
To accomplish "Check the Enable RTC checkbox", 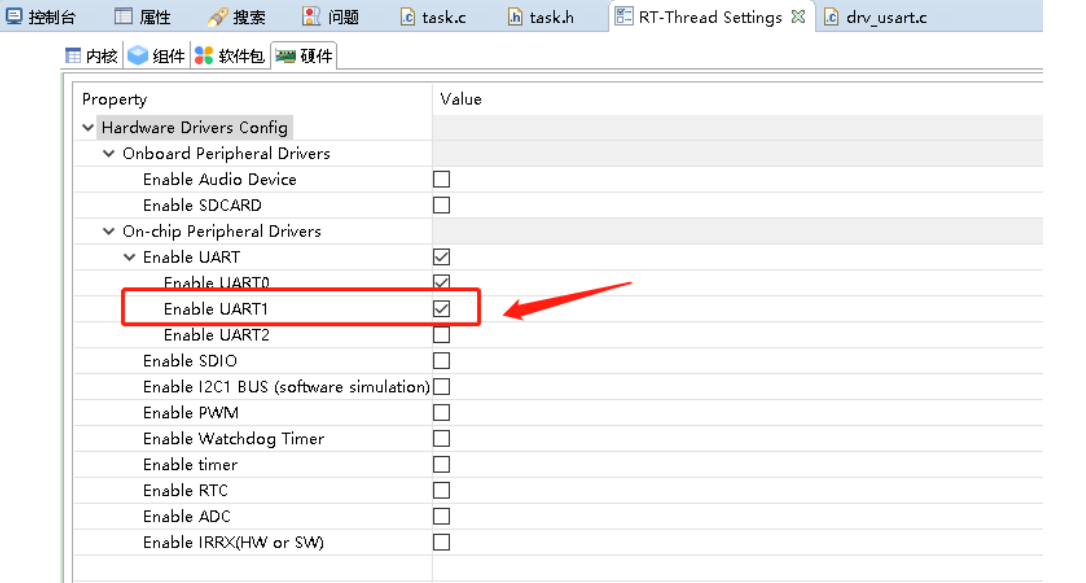I will 441,490.
